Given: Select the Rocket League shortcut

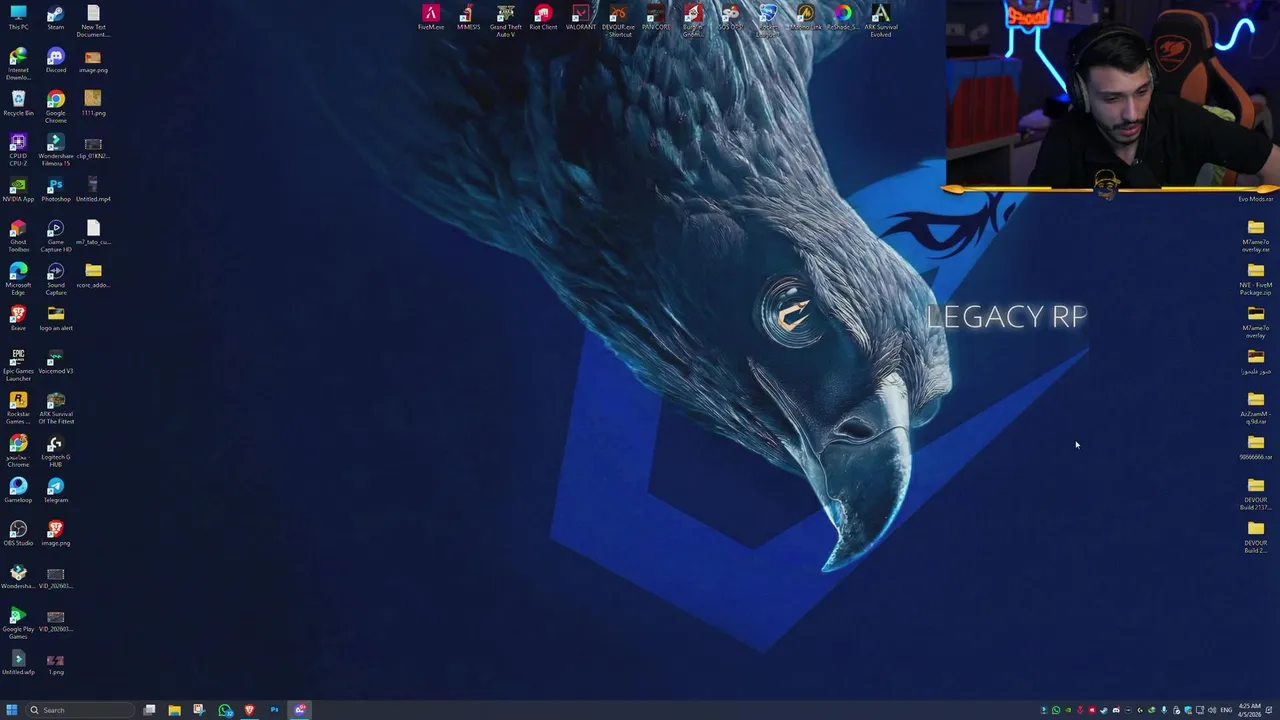Looking at the screenshot, I should 768,20.
